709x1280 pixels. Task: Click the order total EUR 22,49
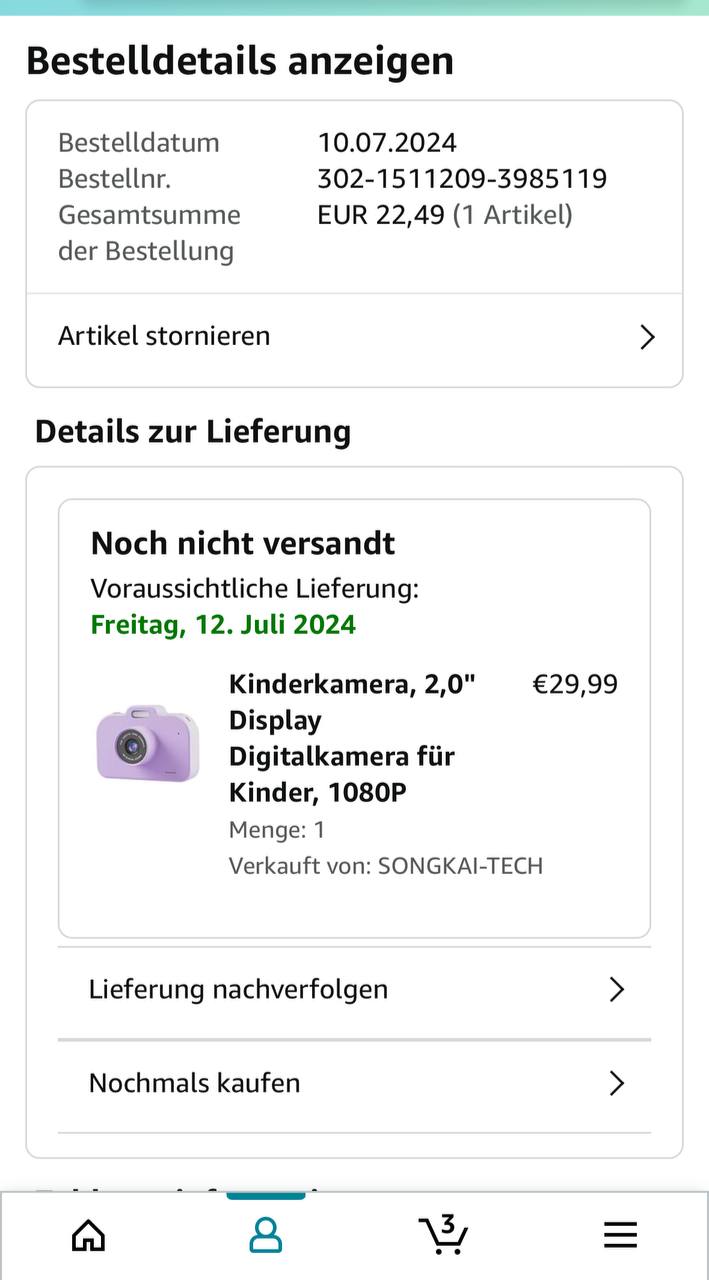pyautogui.click(x=381, y=215)
